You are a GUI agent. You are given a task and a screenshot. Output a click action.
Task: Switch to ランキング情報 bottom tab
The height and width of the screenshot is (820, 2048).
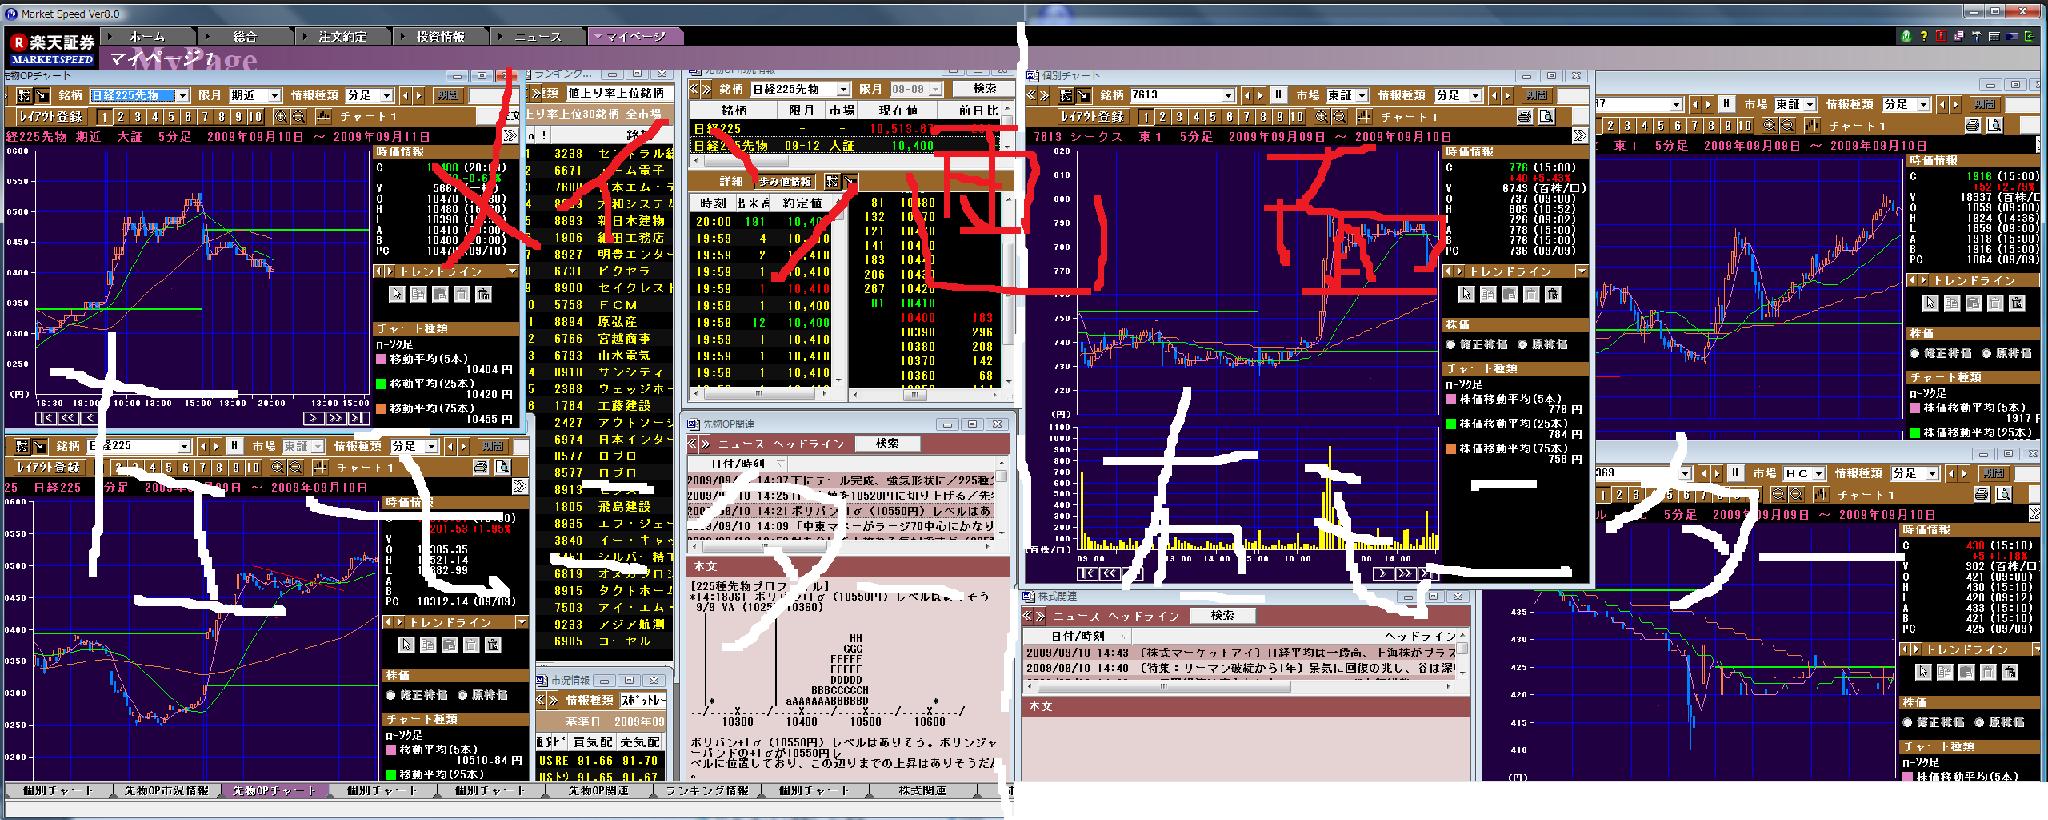[706, 791]
